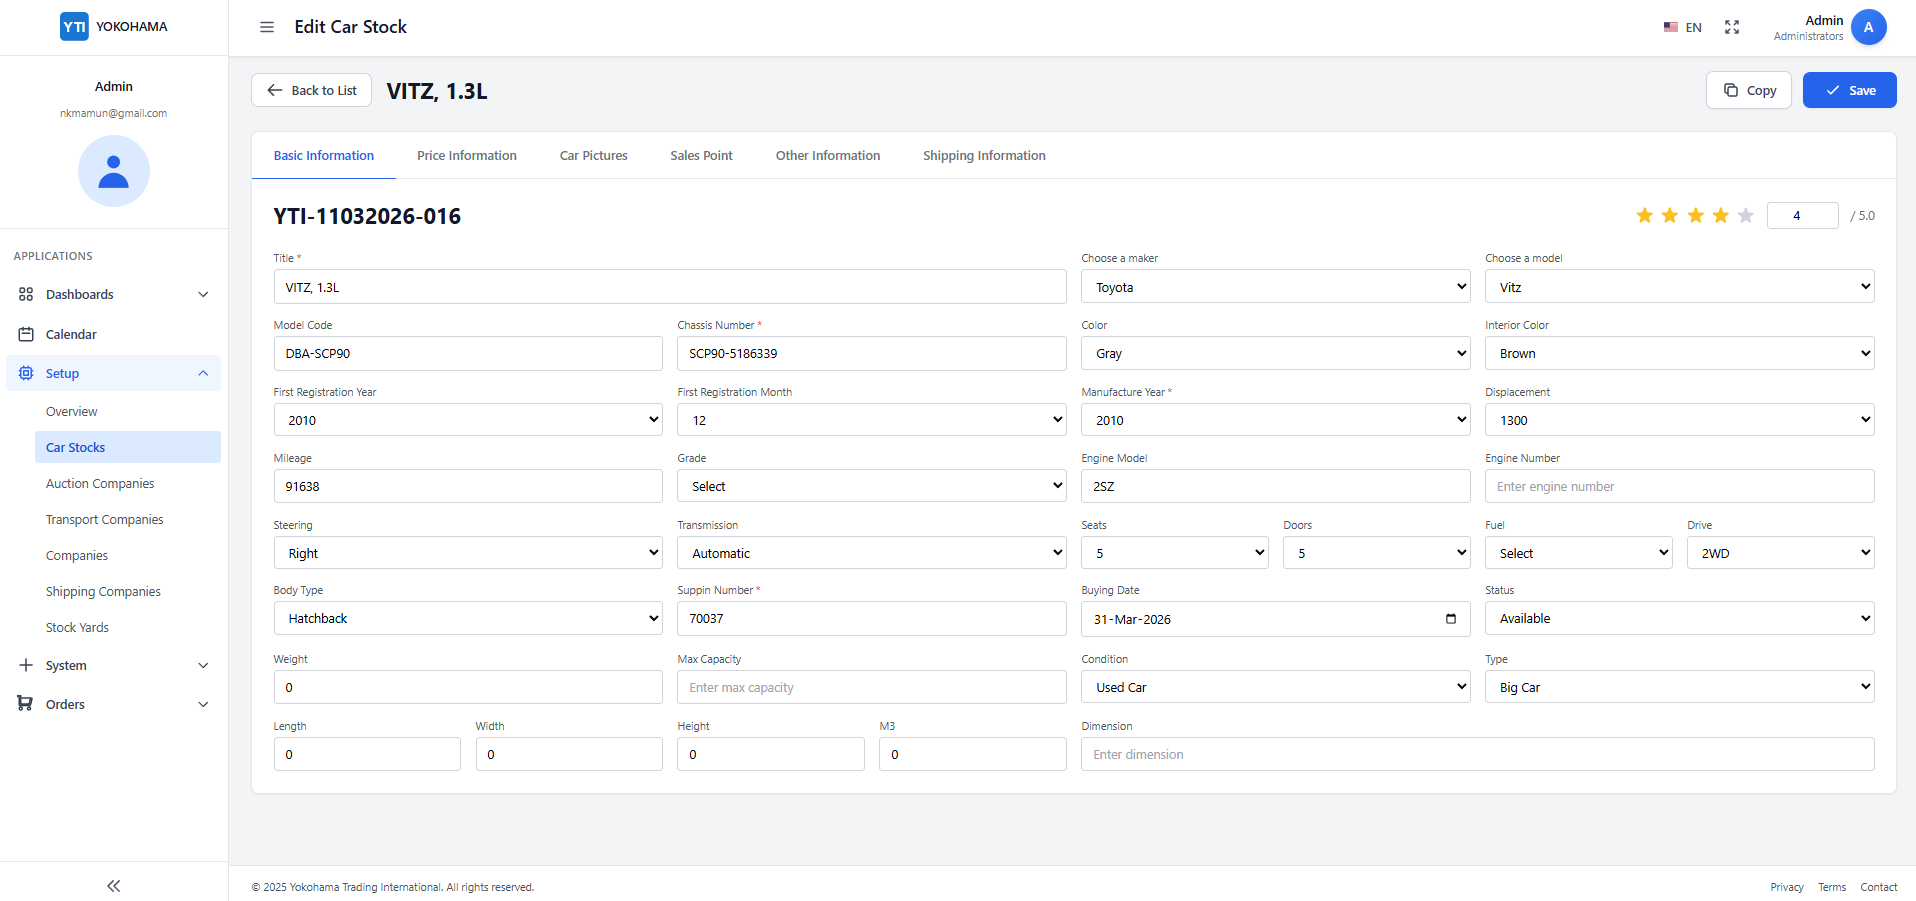Switch to Shipping Information tab
Viewport: 1916px width, 901px height.
click(984, 156)
